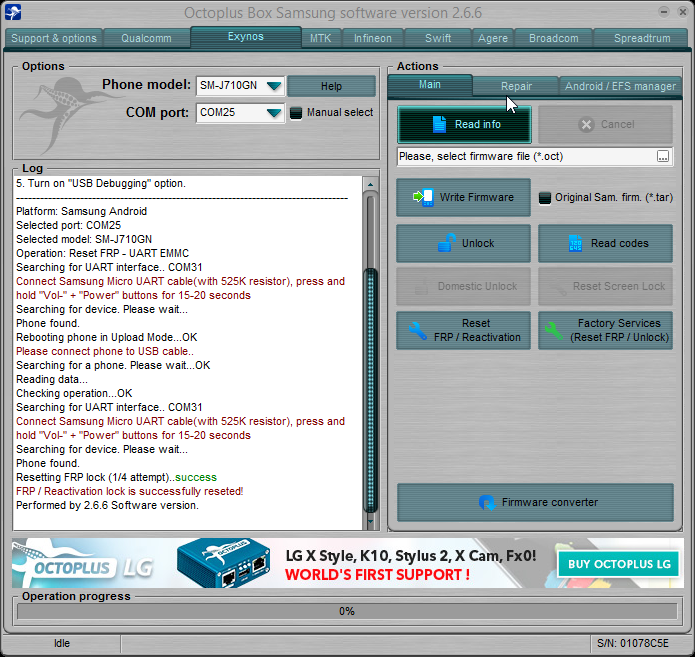695x657 pixels.
Task: Click log line 'Reading data...'
Action: (x=52, y=379)
